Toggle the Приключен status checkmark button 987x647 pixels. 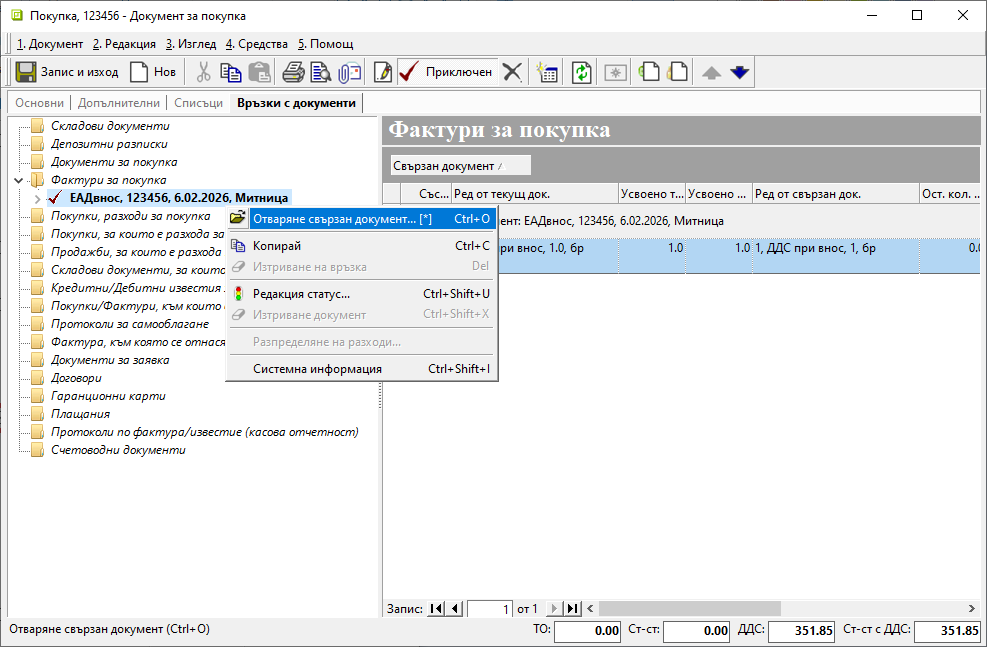tap(446, 72)
